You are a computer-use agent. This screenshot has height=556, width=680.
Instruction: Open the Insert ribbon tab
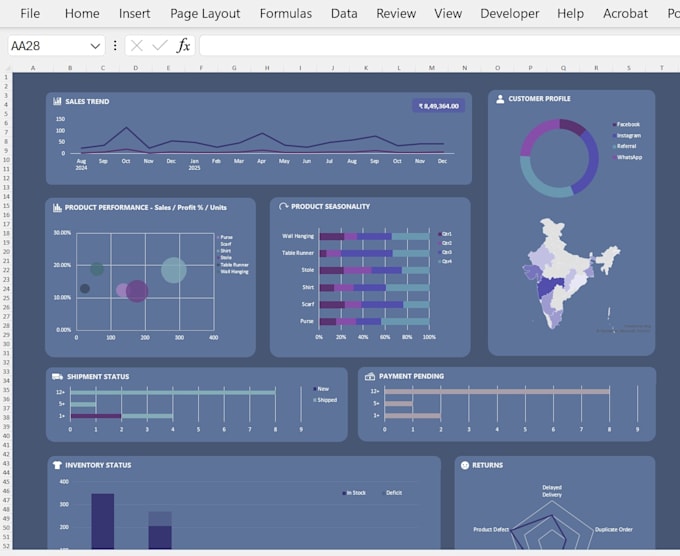134,13
